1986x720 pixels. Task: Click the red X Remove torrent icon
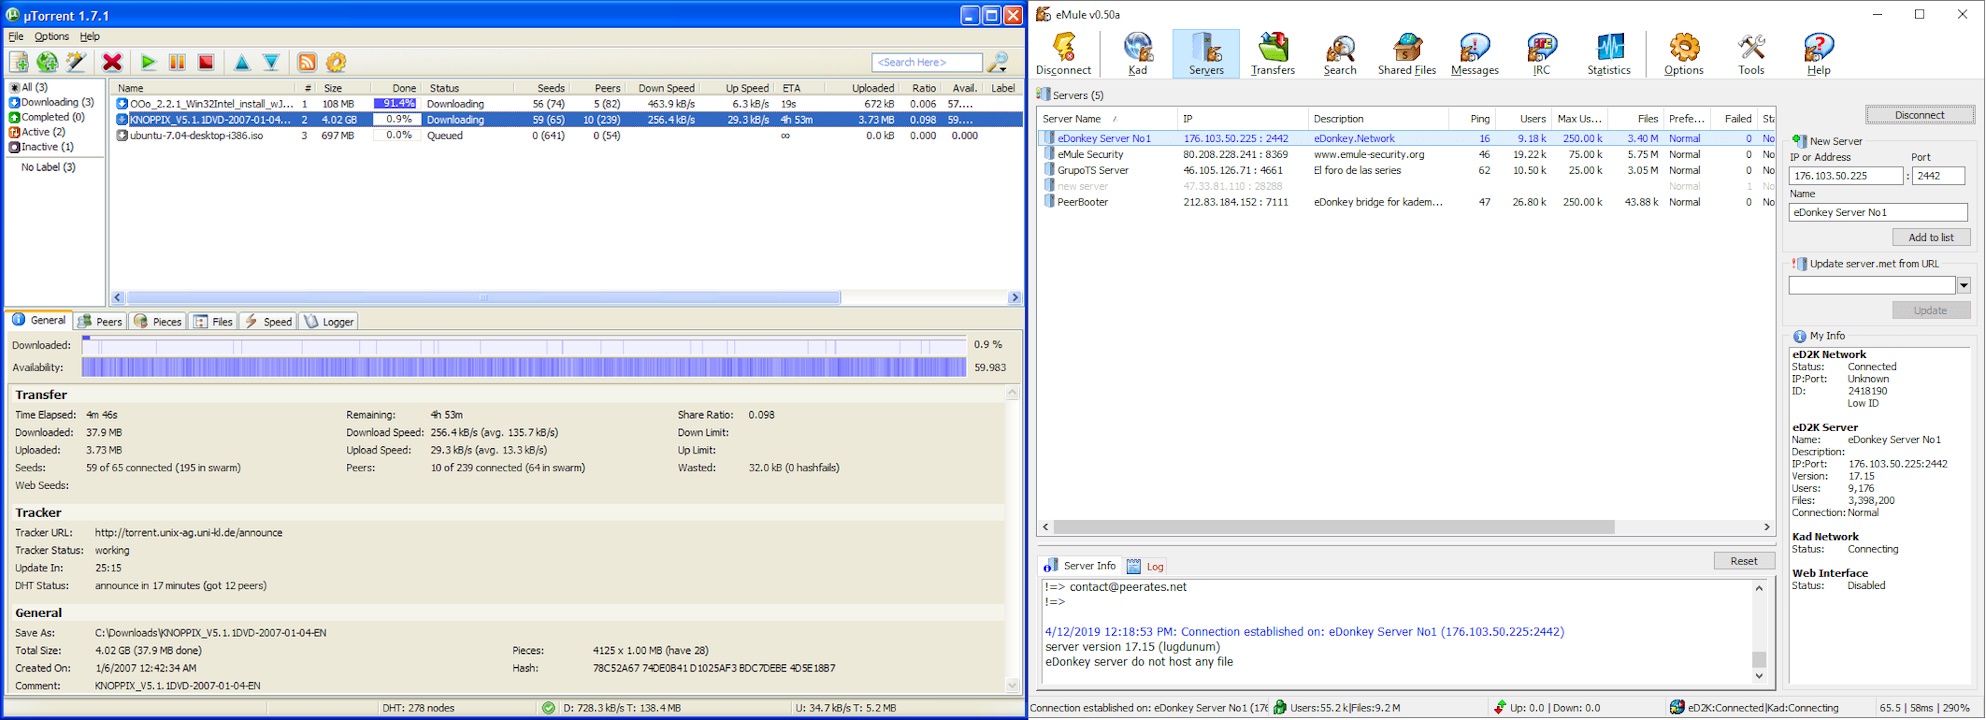pyautogui.click(x=112, y=62)
